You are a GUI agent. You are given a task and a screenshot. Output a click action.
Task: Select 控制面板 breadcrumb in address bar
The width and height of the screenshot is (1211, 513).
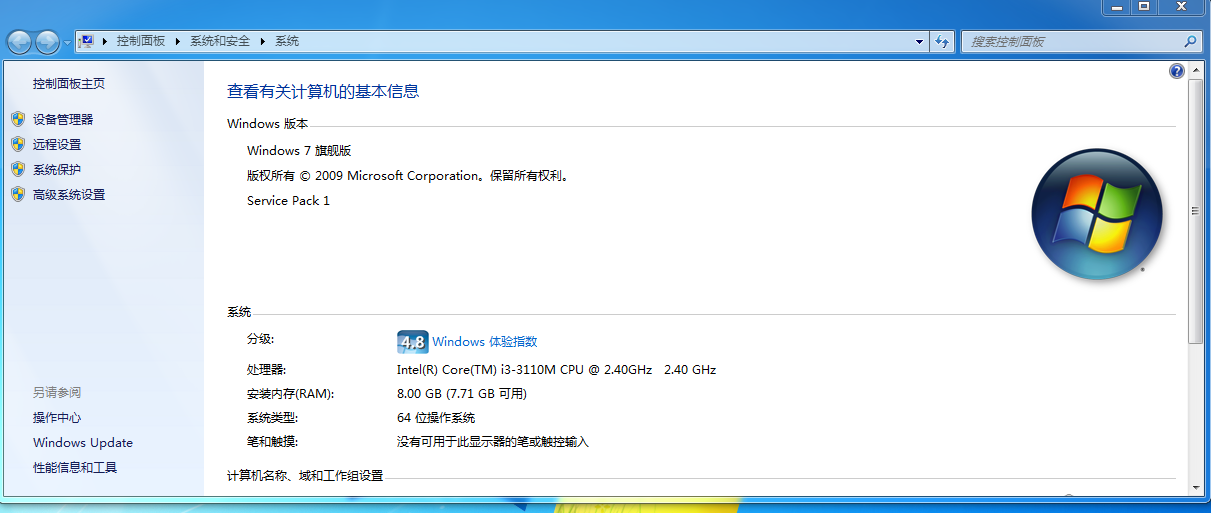[x=140, y=41]
